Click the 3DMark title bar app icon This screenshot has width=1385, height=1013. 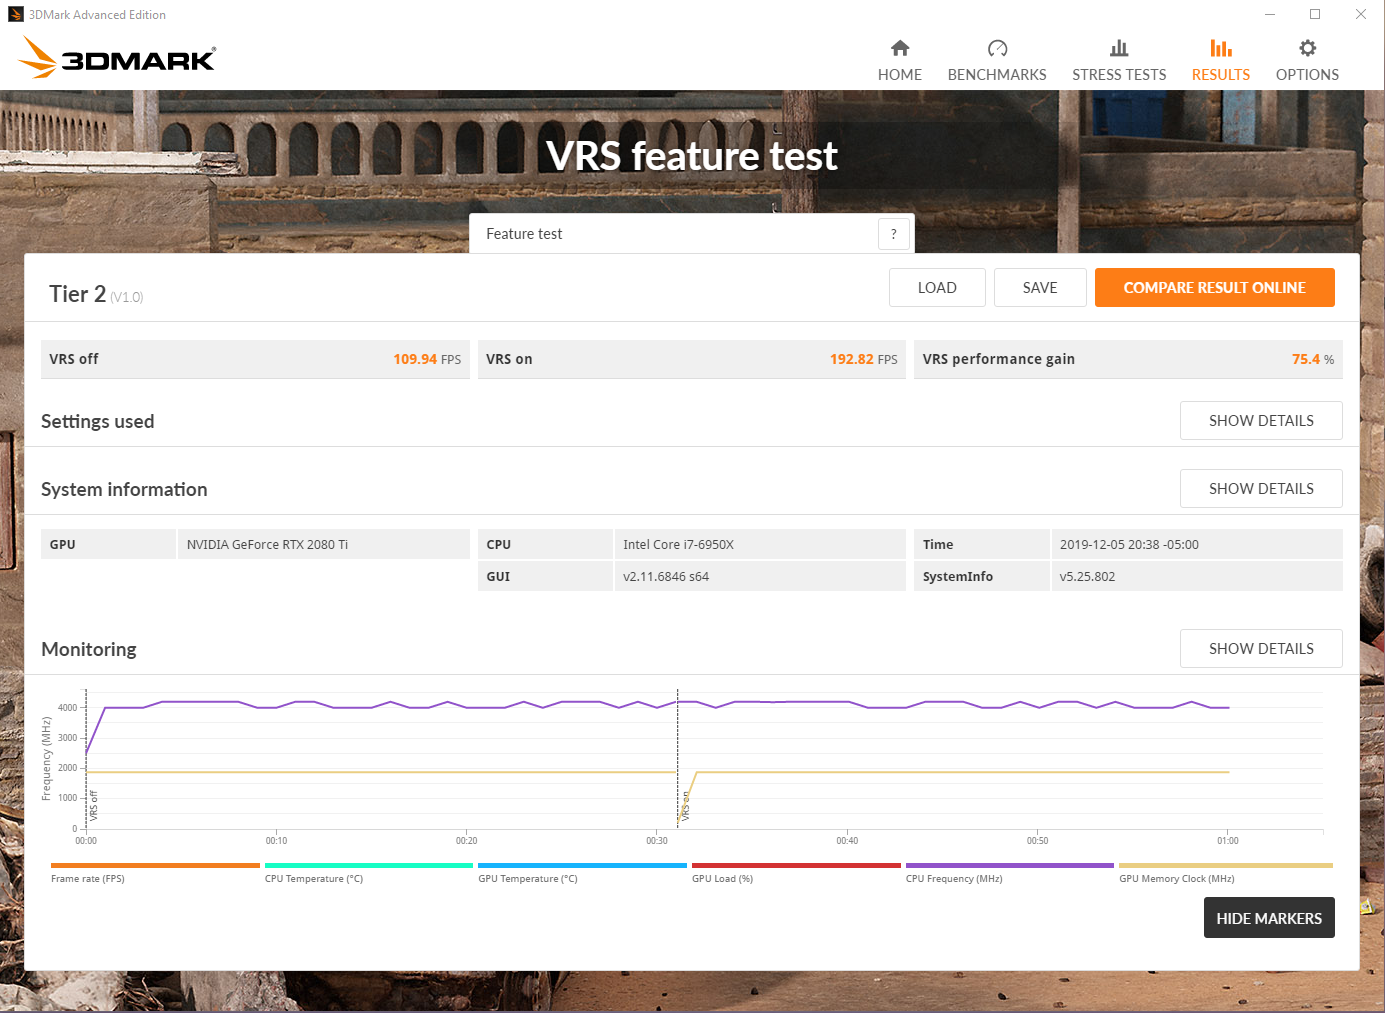(15, 14)
